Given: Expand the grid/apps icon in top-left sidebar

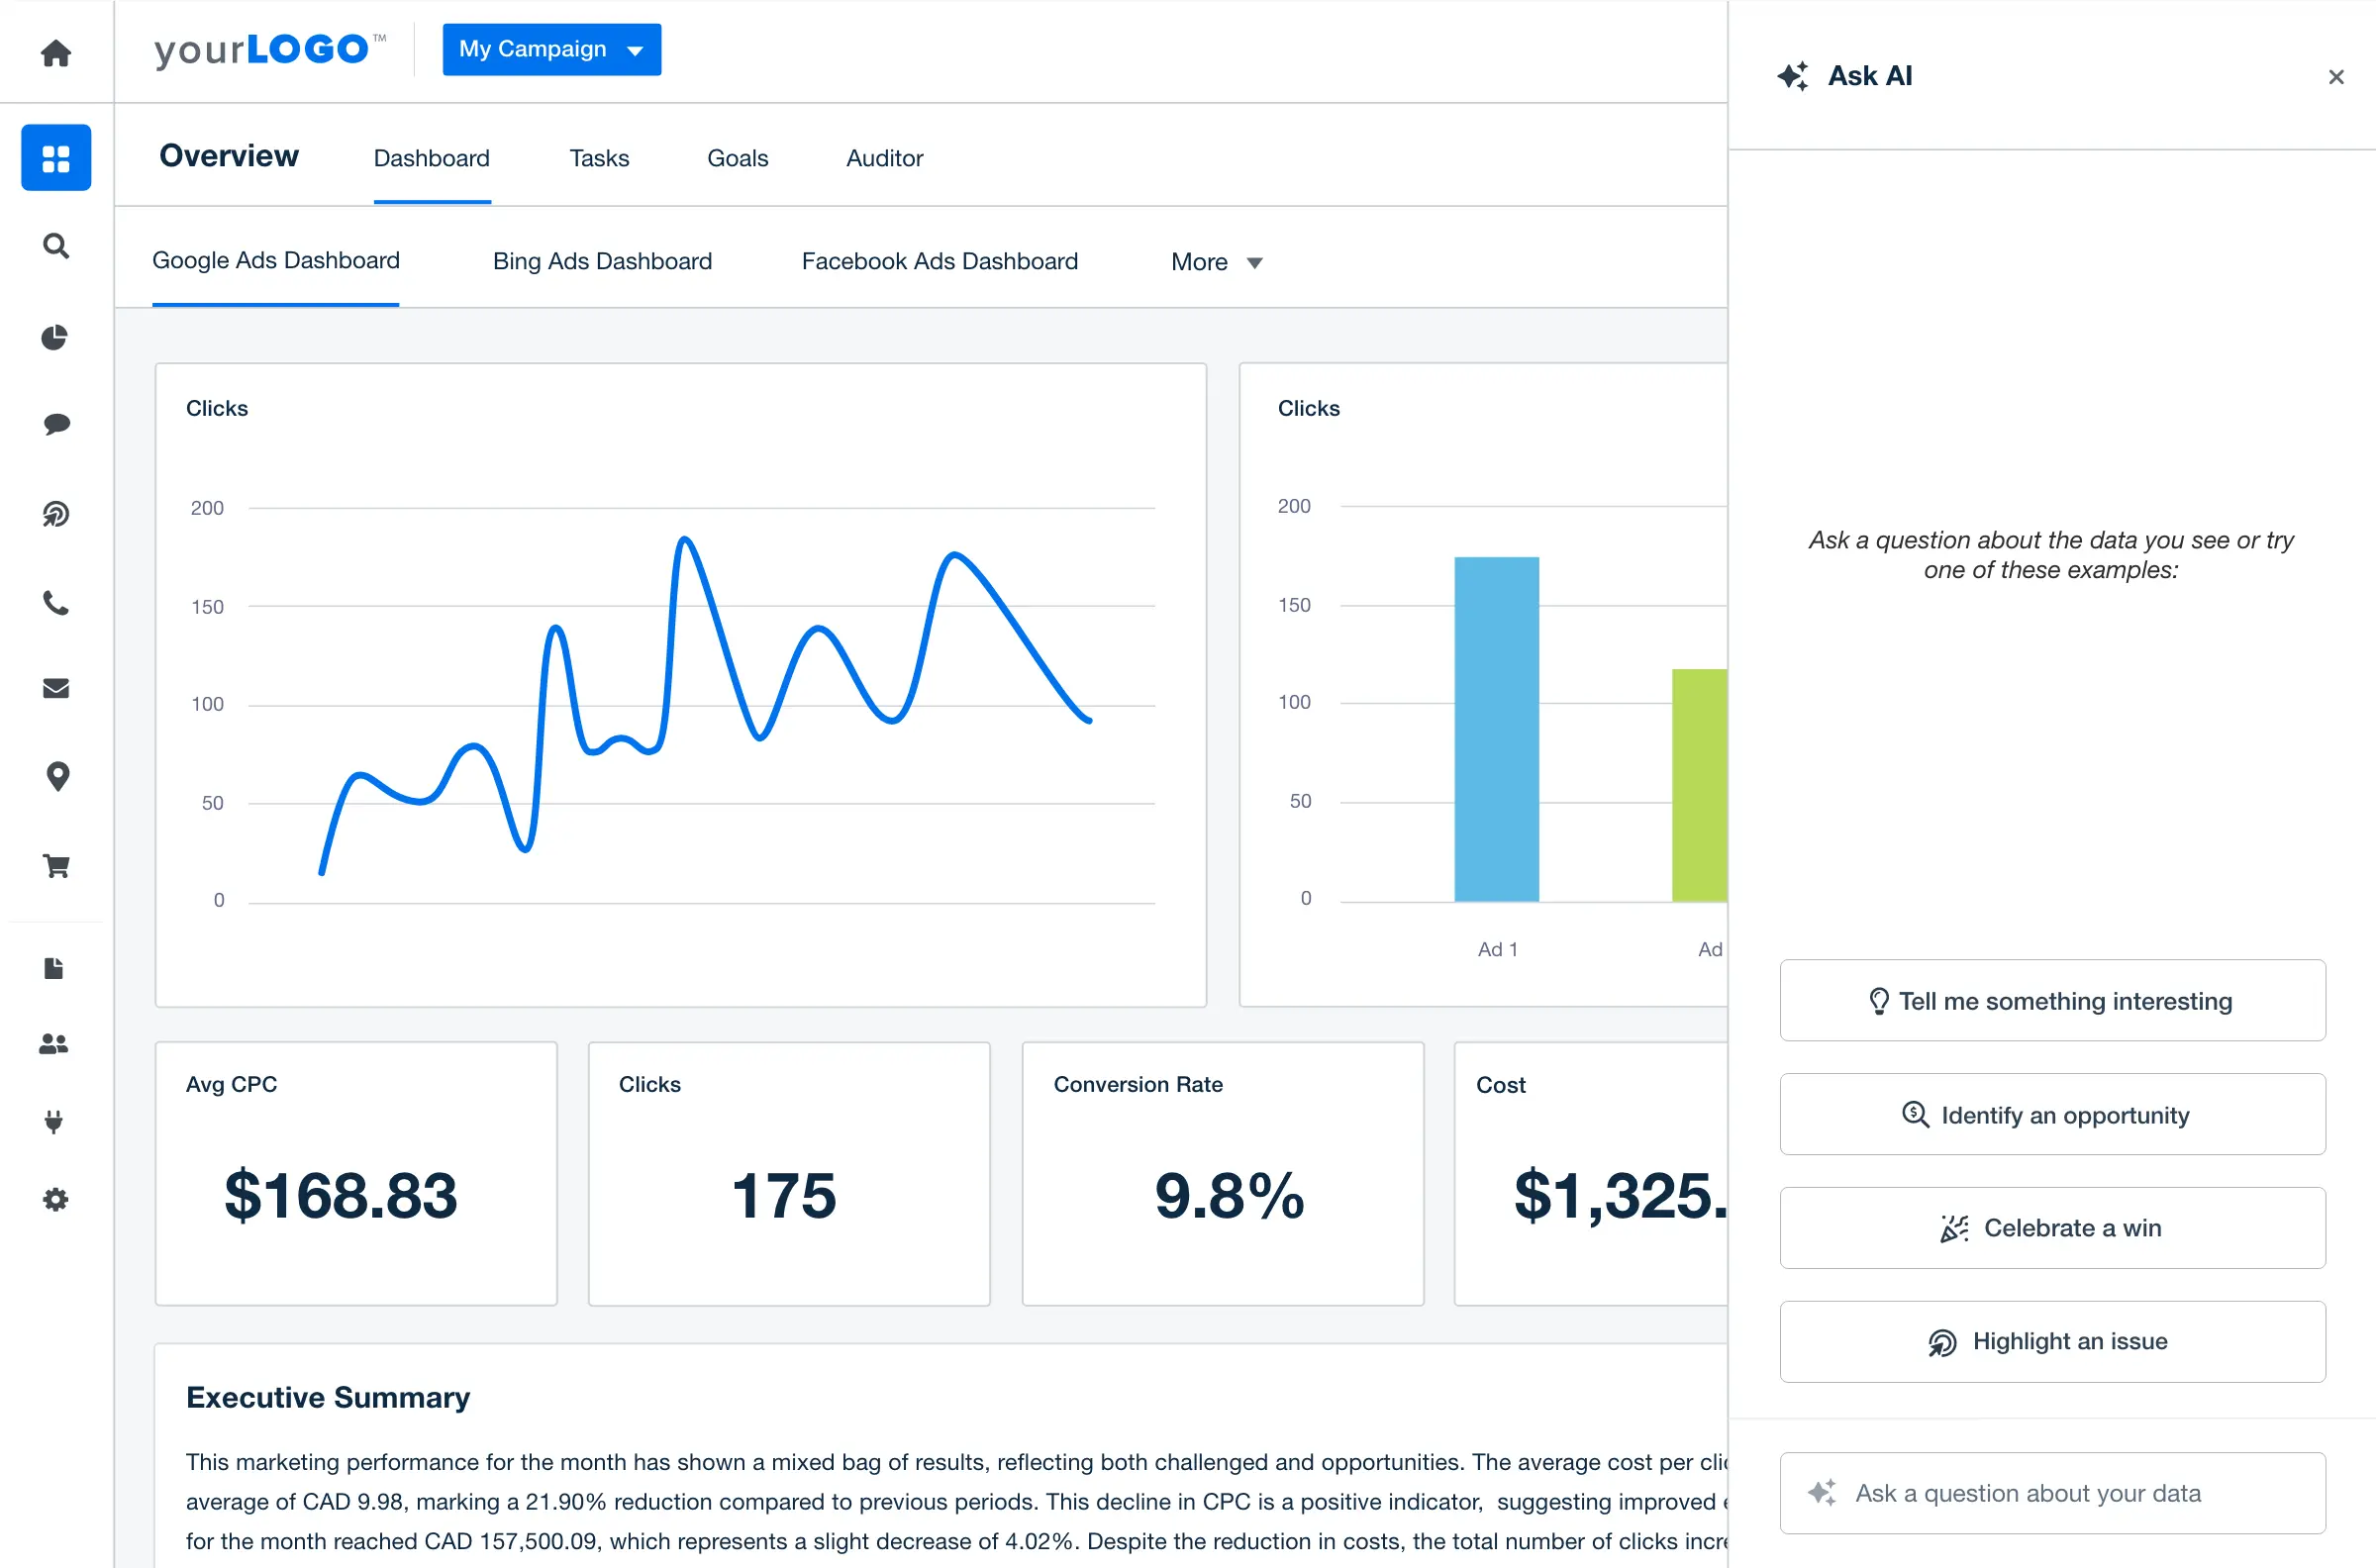Looking at the screenshot, I should [x=56, y=155].
